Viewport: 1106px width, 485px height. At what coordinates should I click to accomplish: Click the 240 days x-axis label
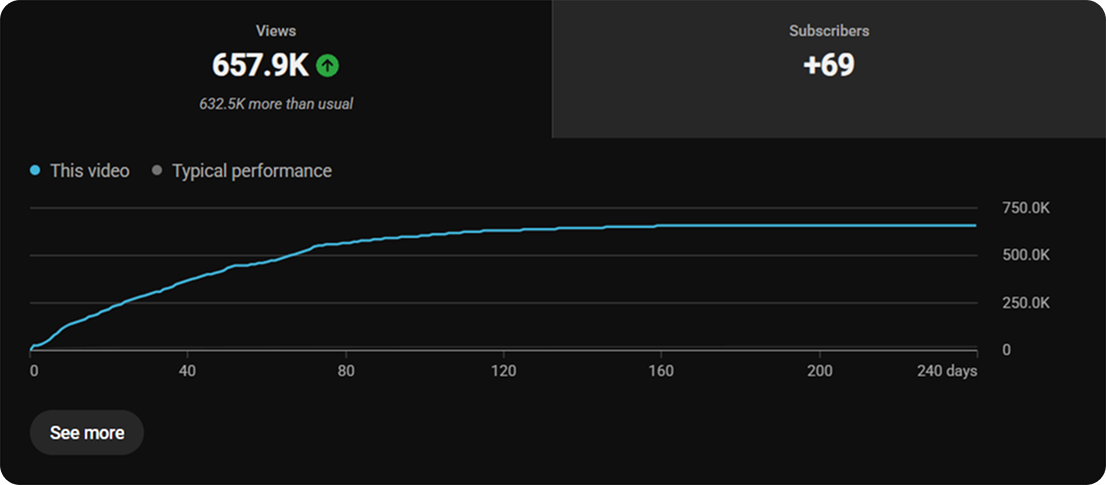[x=949, y=372]
